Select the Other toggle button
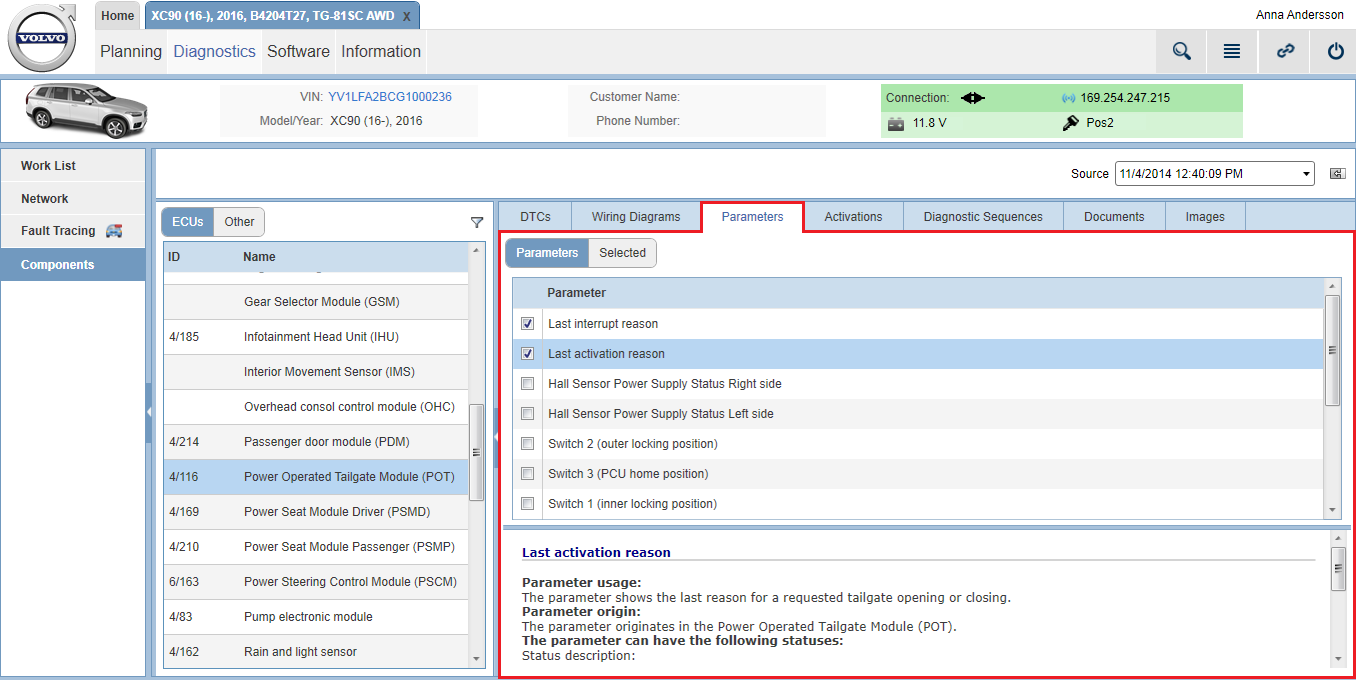Viewport: 1356px width, 680px height. point(239,222)
